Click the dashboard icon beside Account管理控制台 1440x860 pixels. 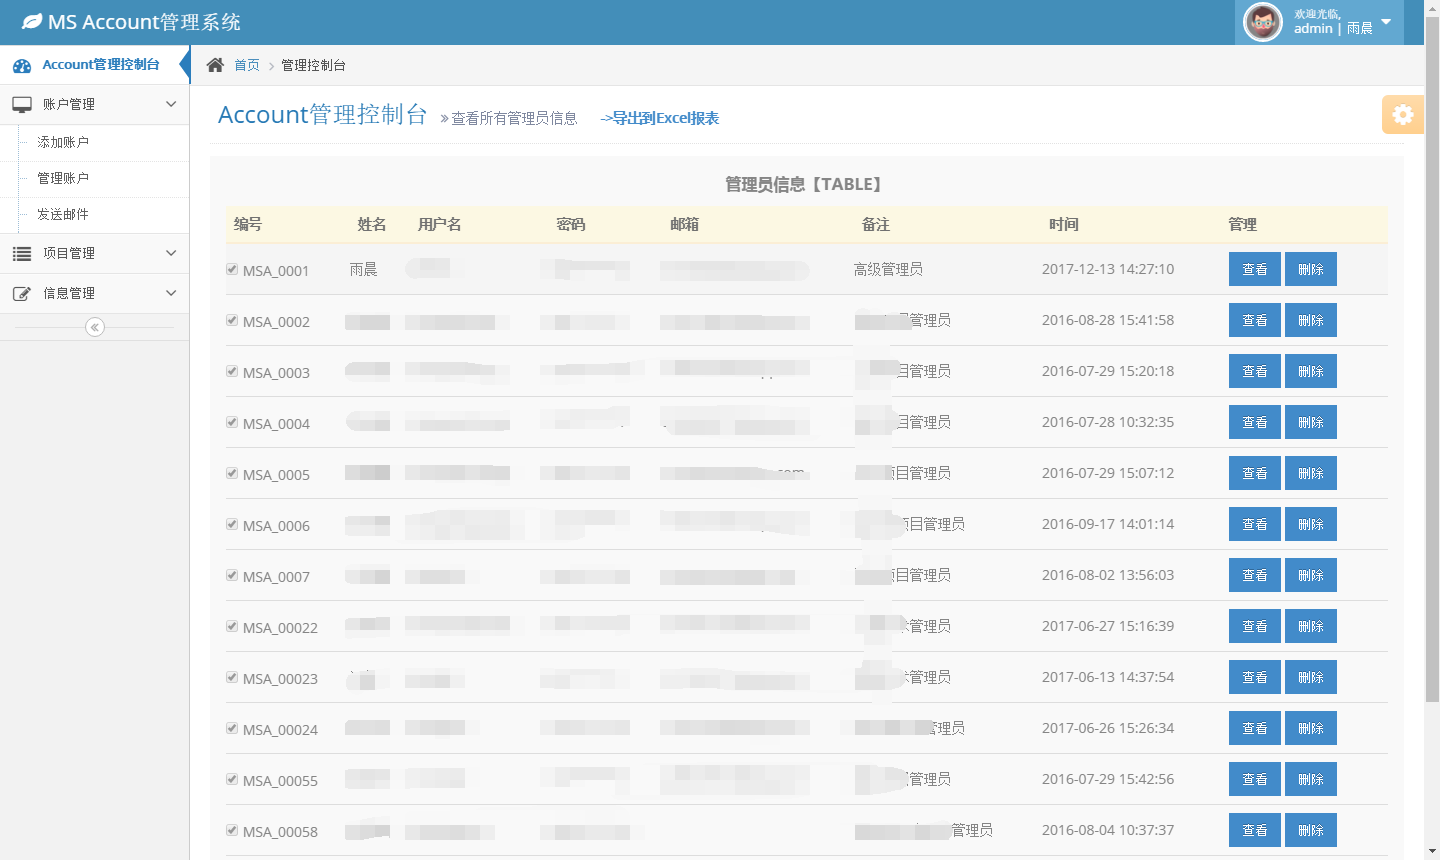click(22, 66)
